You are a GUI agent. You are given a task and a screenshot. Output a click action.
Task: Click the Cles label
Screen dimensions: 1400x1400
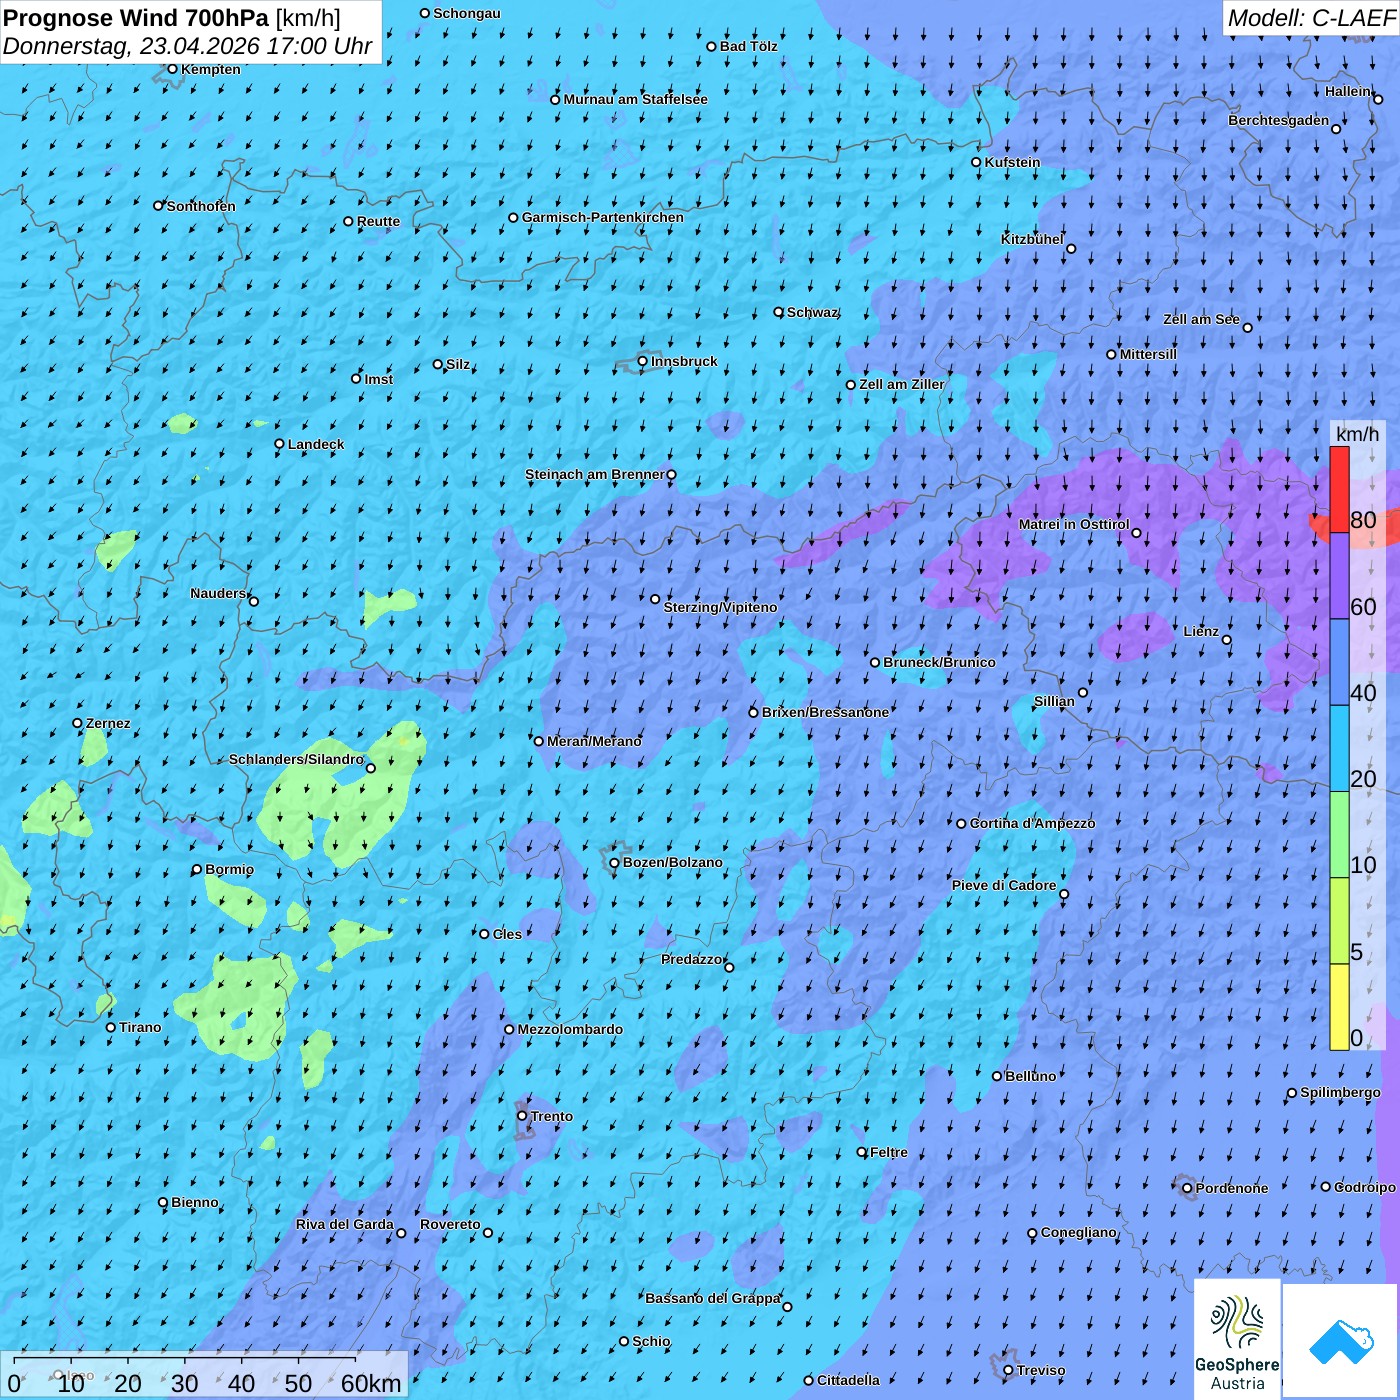point(507,934)
